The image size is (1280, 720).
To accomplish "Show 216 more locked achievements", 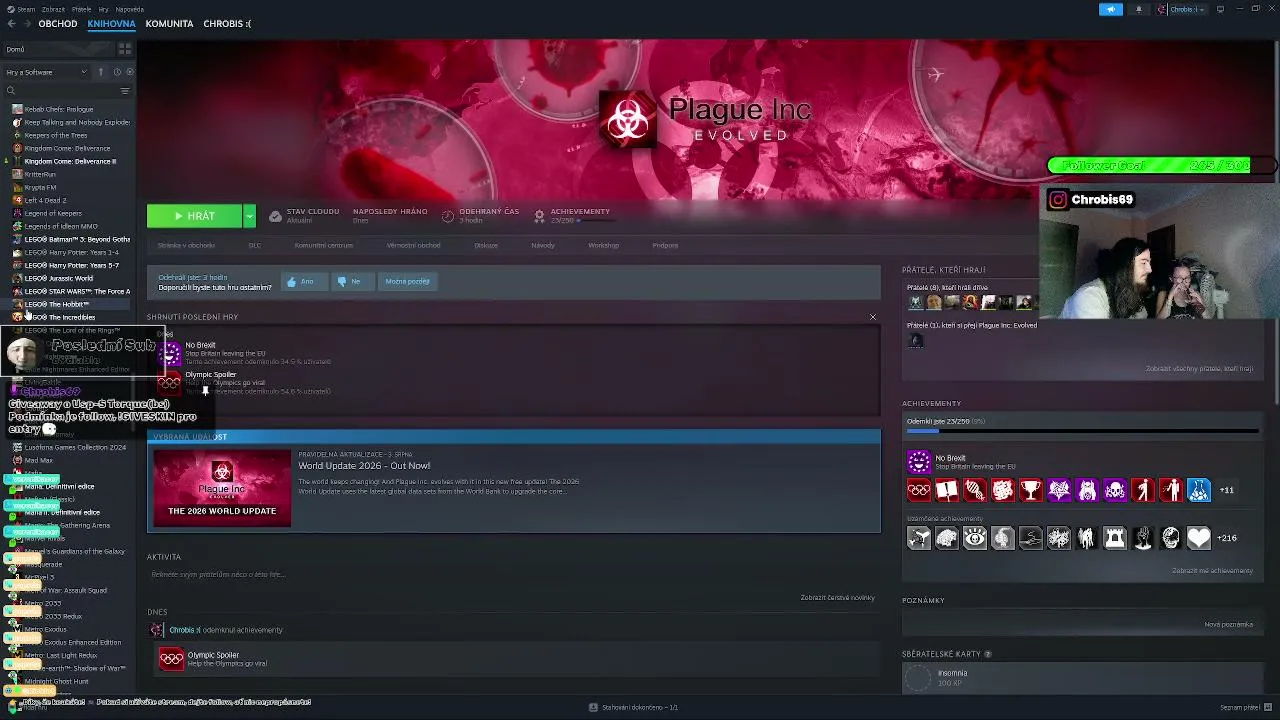I will (x=1226, y=538).
